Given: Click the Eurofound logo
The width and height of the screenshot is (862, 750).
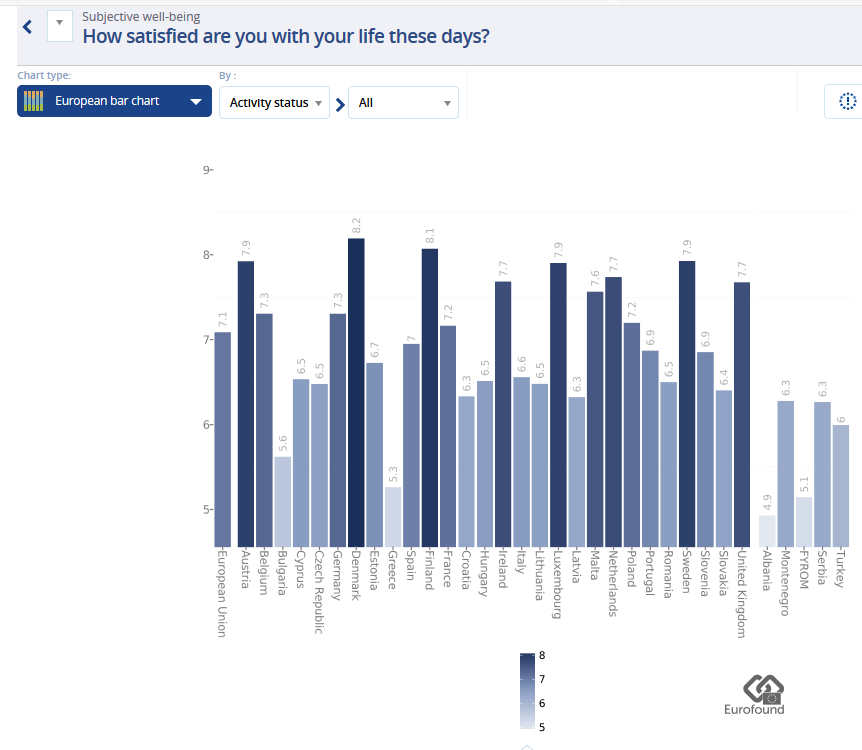Looking at the screenshot, I should point(754,695).
